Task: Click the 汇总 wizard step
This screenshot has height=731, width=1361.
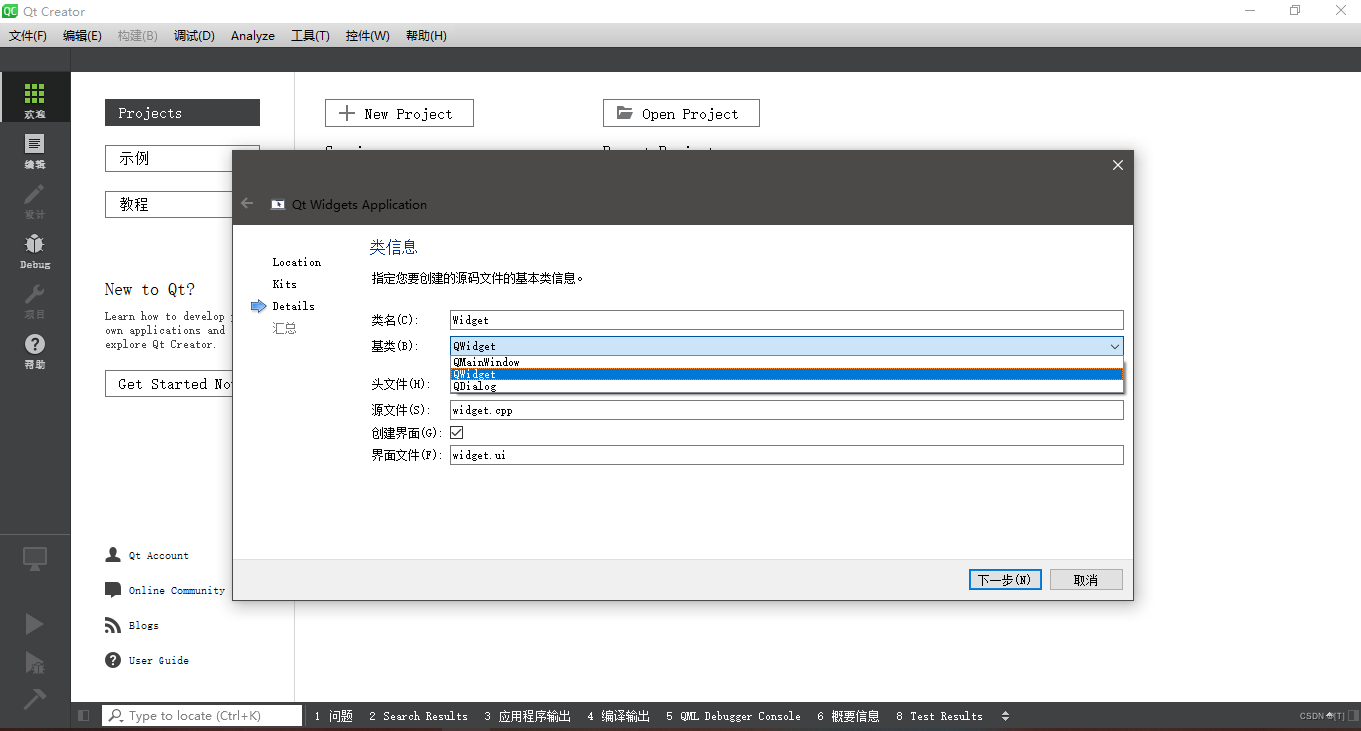Action: tap(284, 328)
